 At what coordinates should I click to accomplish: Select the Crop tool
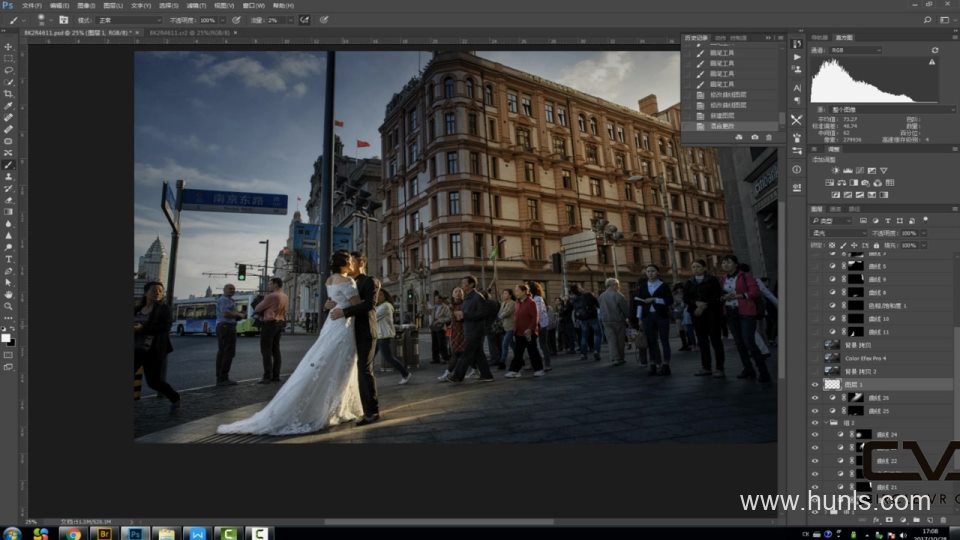8,94
